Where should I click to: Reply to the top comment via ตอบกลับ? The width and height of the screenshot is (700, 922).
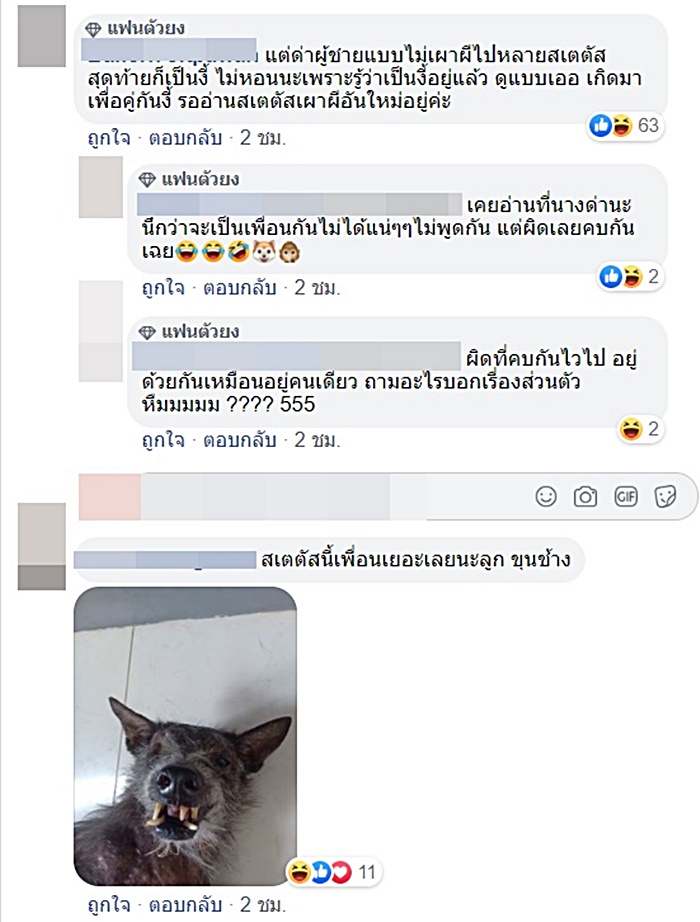point(186,138)
